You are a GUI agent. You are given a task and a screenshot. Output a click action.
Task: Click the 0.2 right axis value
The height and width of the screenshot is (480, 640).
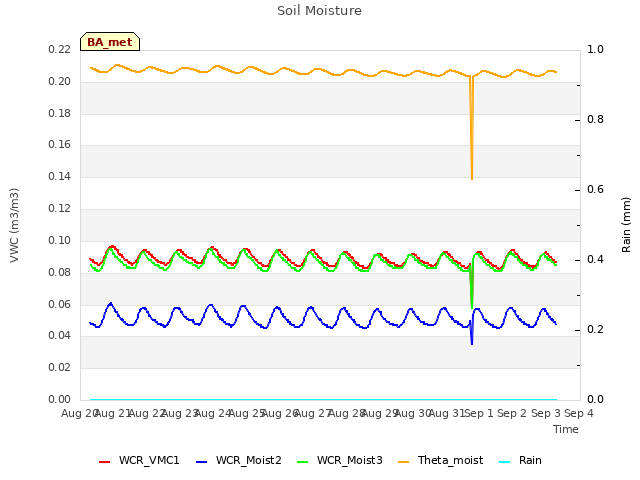(595, 329)
